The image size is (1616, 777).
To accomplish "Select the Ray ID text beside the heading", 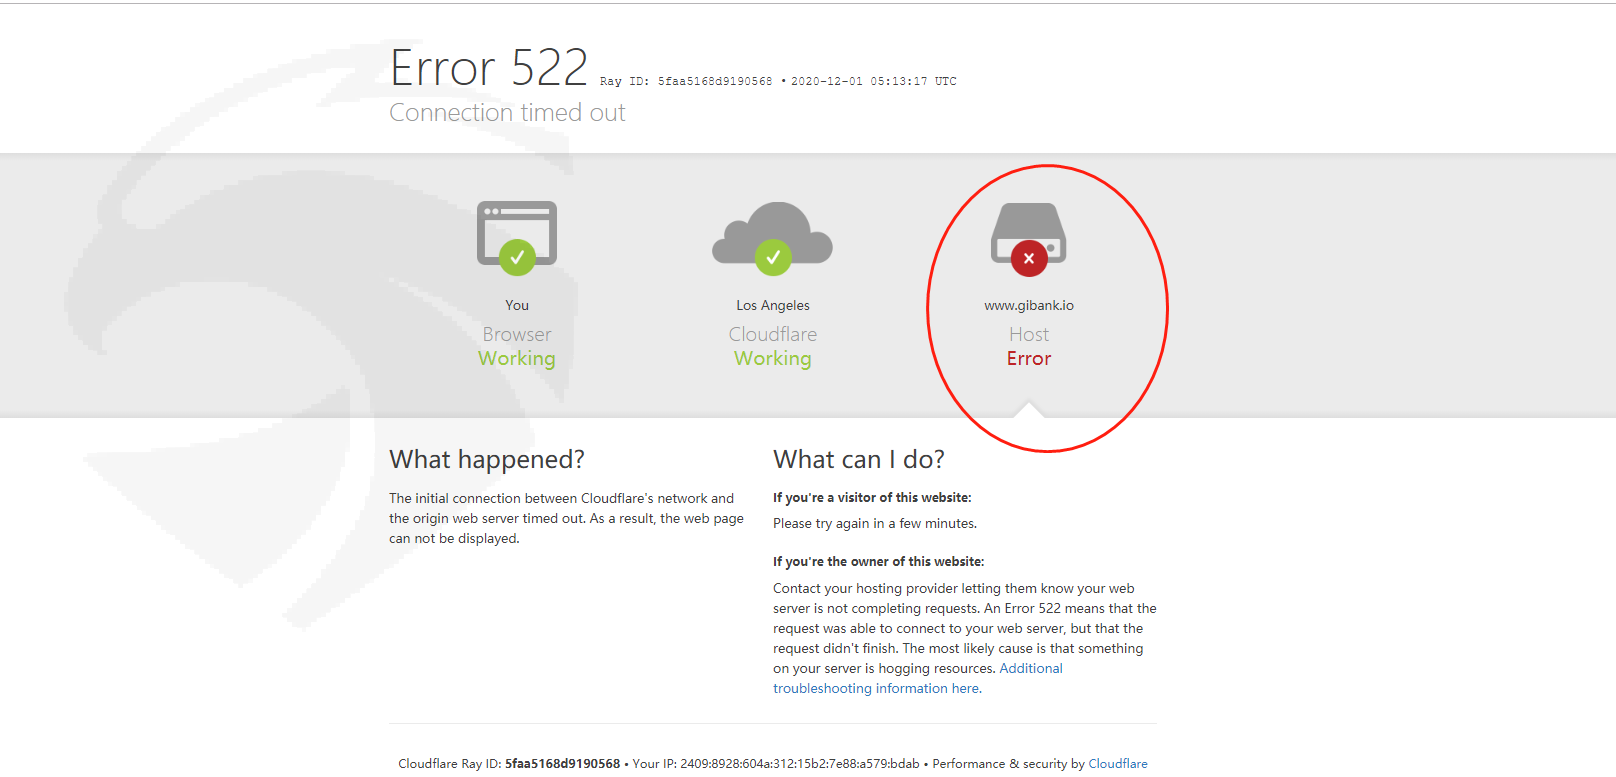I will tap(686, 82).
